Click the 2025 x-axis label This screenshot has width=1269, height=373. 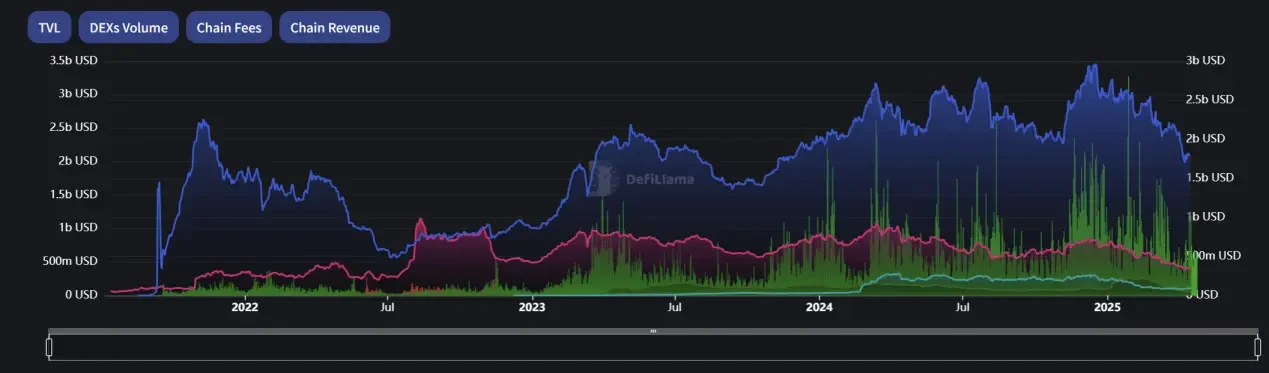(1107, 308)
